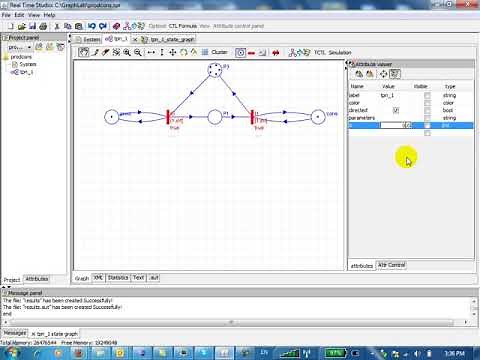Click the Open file folder icon
The height and width of the screenshot is (360, 480).
click(22, 26)
